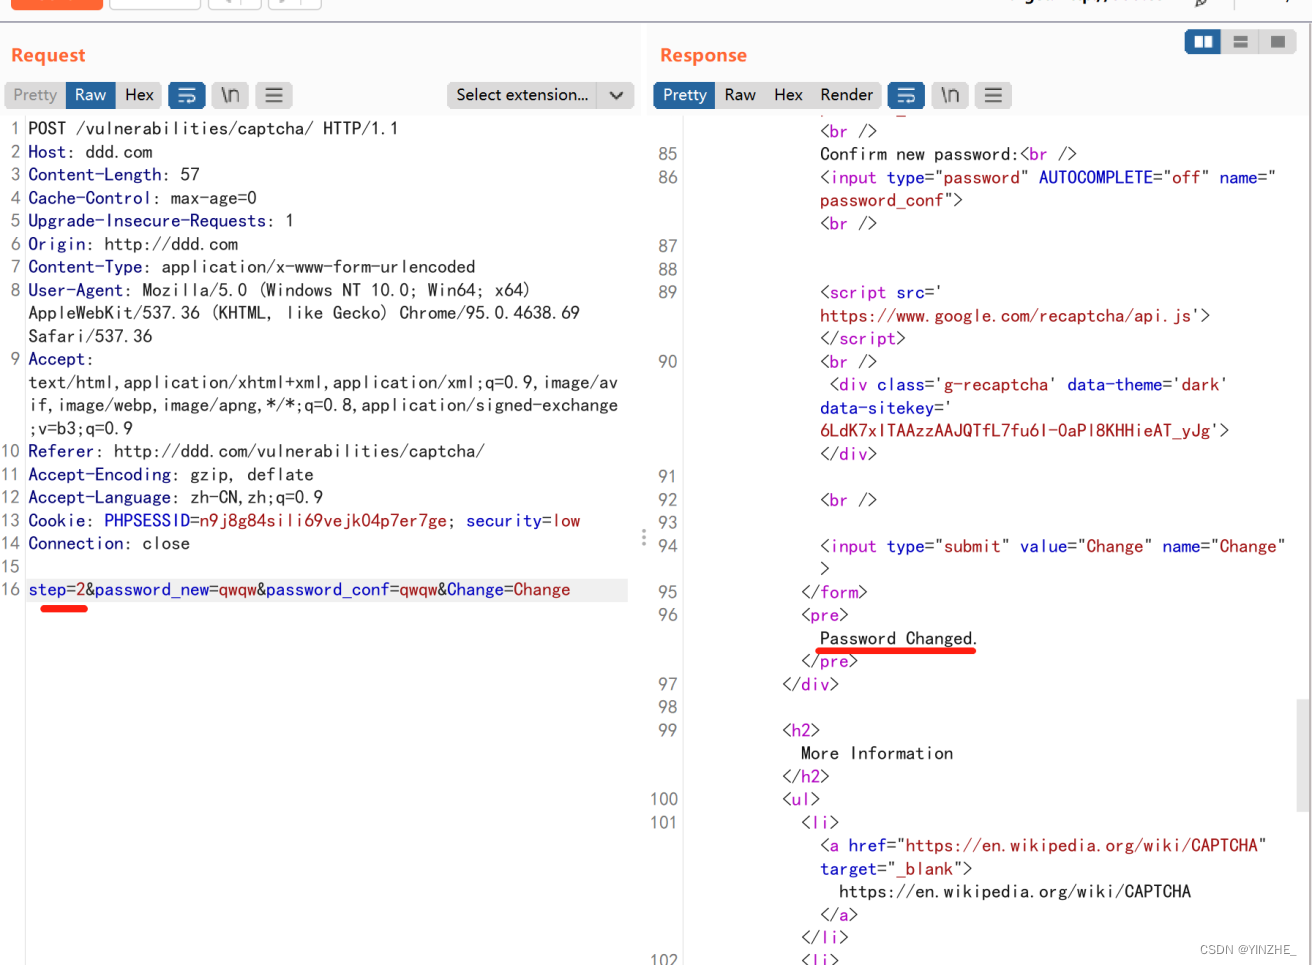
Task: Select the Hex tab in Response
Action: pyautogui.click(x=788, y=95)
